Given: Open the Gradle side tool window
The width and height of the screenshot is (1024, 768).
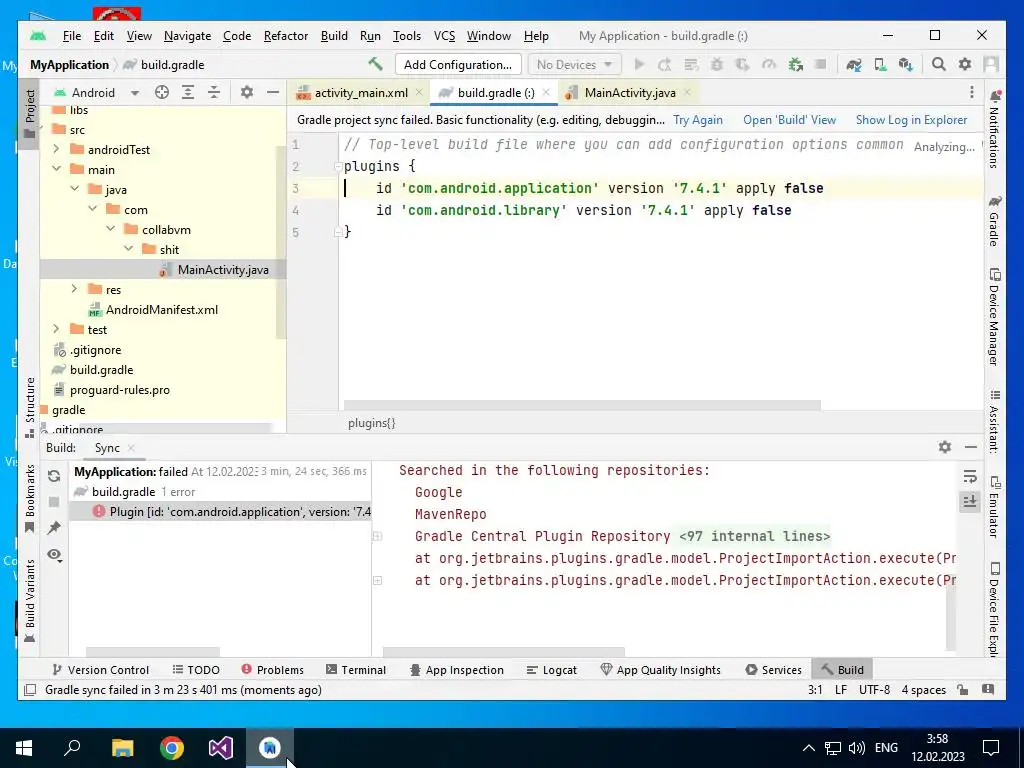Looking at the screenshot, I should pyautogui.click(x=994, y=221).
